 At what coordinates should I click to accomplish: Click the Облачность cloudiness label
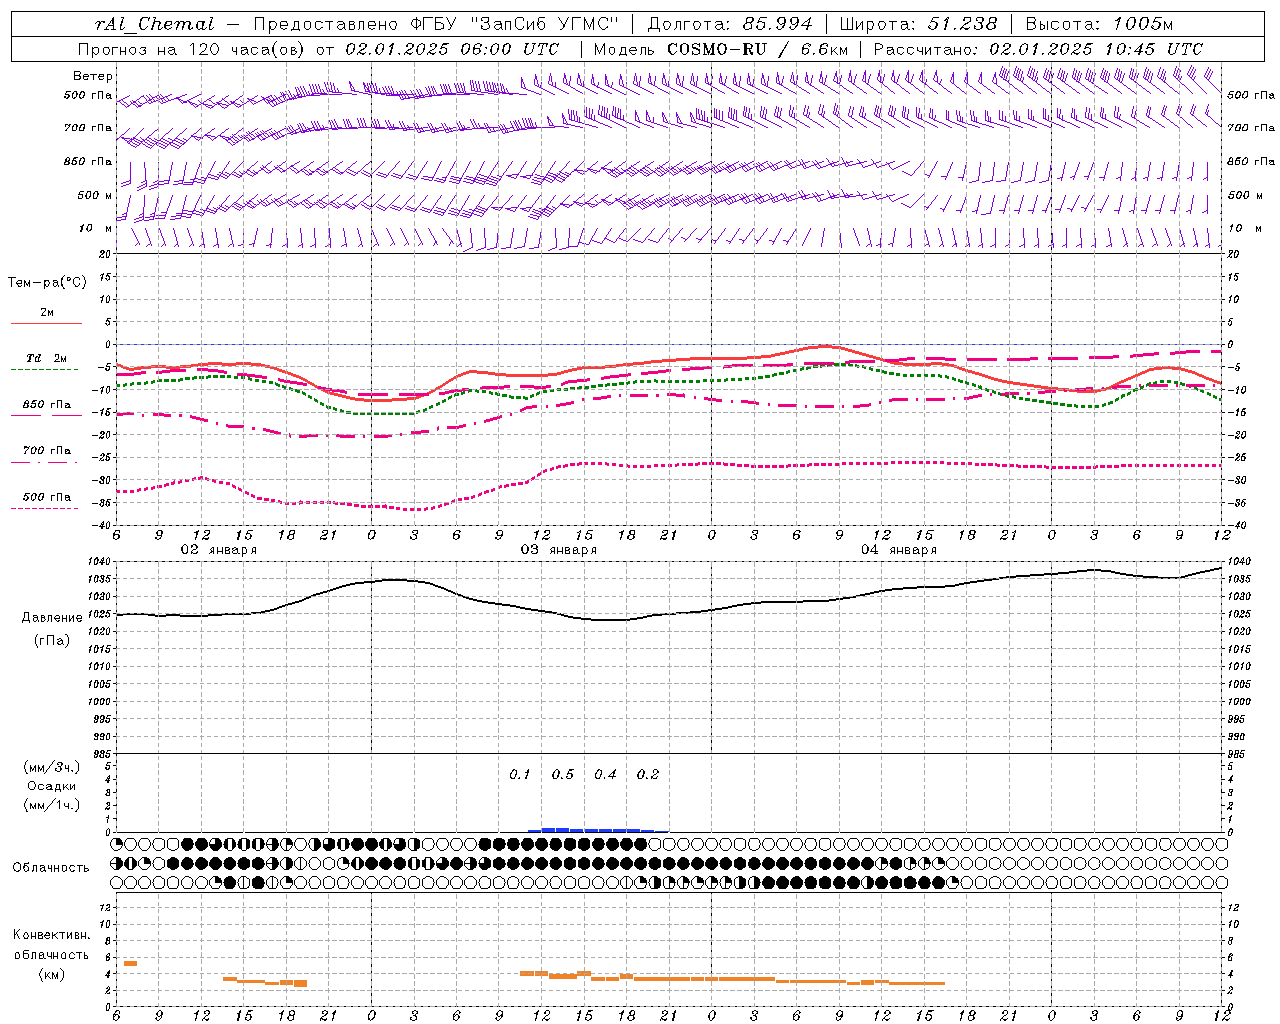pos(51,868)
